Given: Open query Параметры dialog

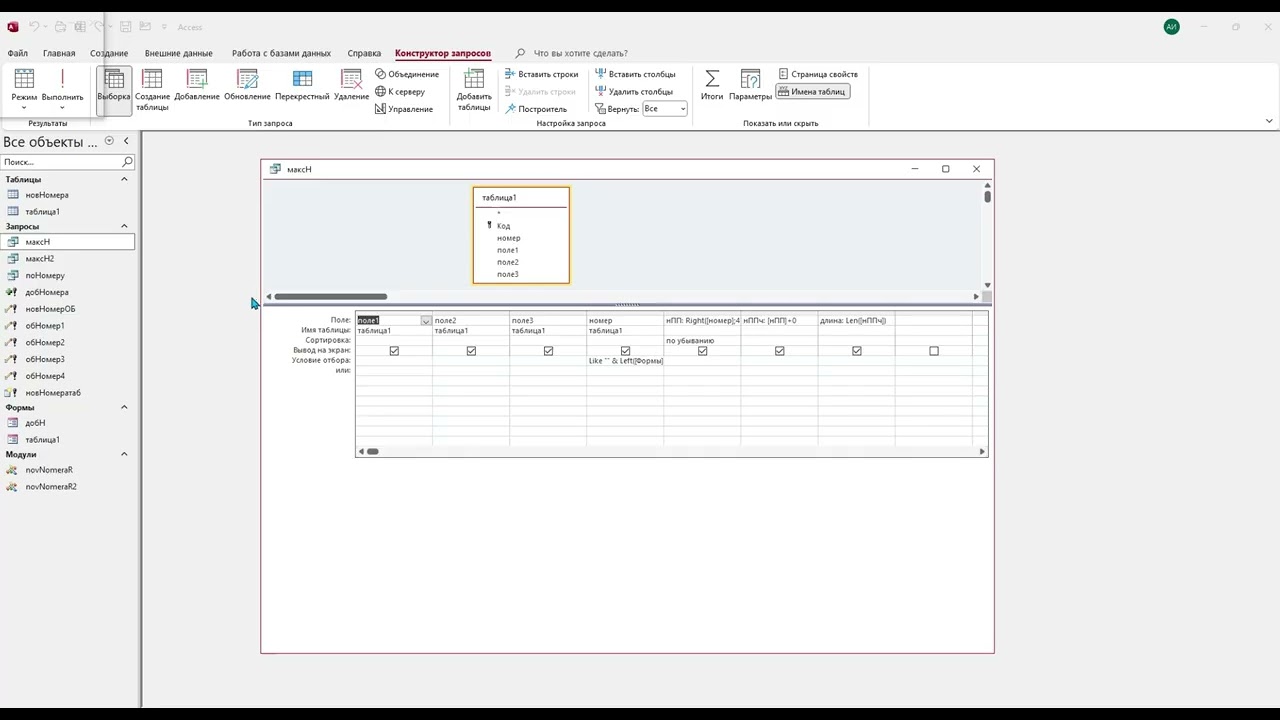Looking at the screenshot, I should pos(750,86).
